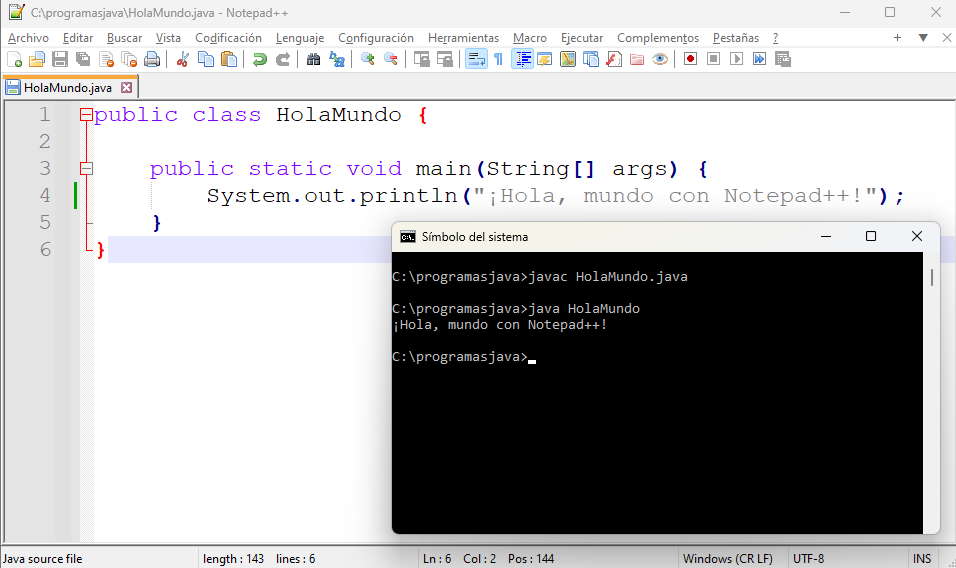Viewport: 956px width, 568px height.
Task: Toggle show all characters pilcrow icon
Action: point(499,59)
